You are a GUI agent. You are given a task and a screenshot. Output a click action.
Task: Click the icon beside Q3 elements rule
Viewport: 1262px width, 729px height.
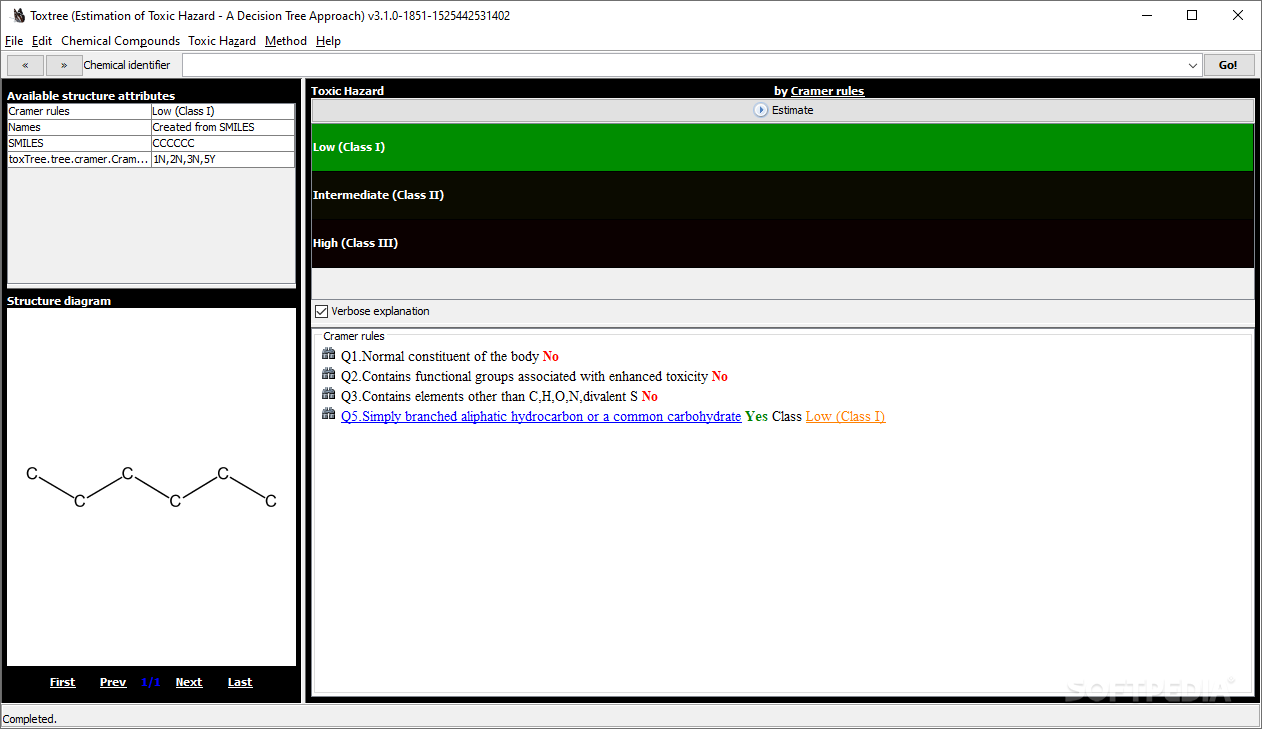pos(329,395)
